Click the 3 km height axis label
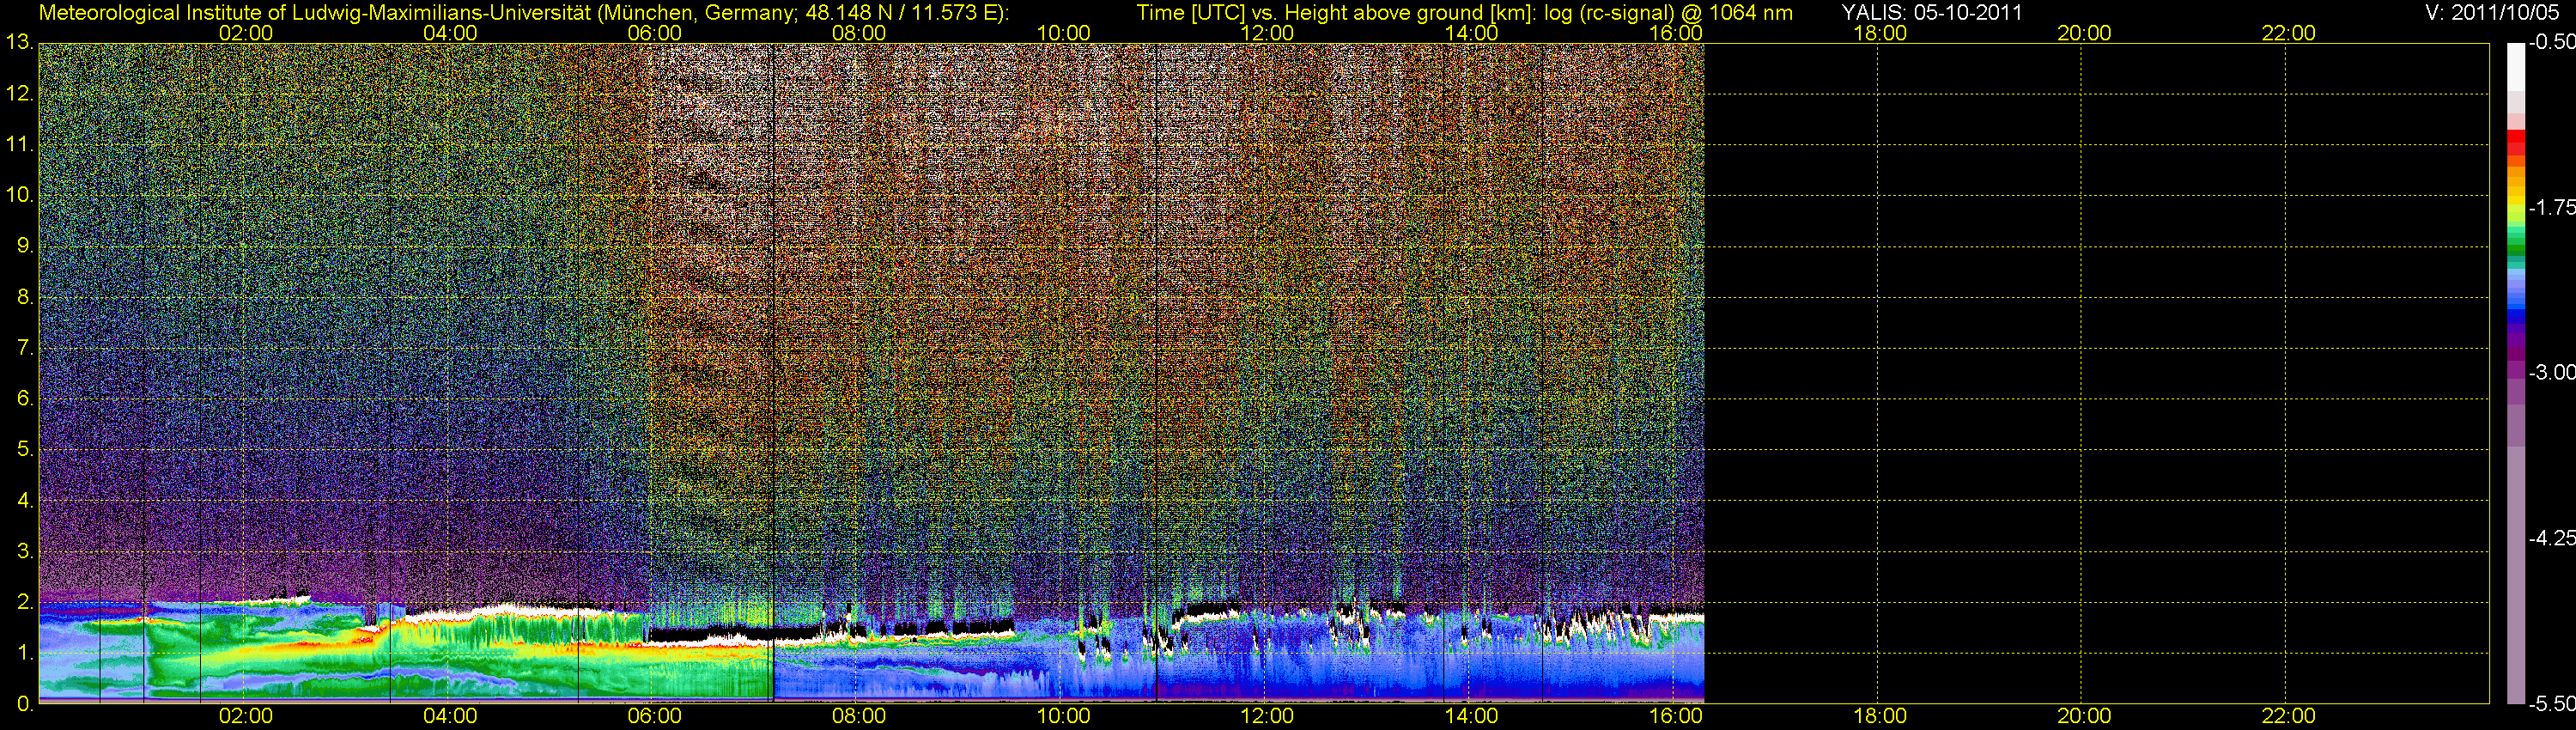Image resolution: width=2576 pixels, height=730 pixels. tap(25, 551)
